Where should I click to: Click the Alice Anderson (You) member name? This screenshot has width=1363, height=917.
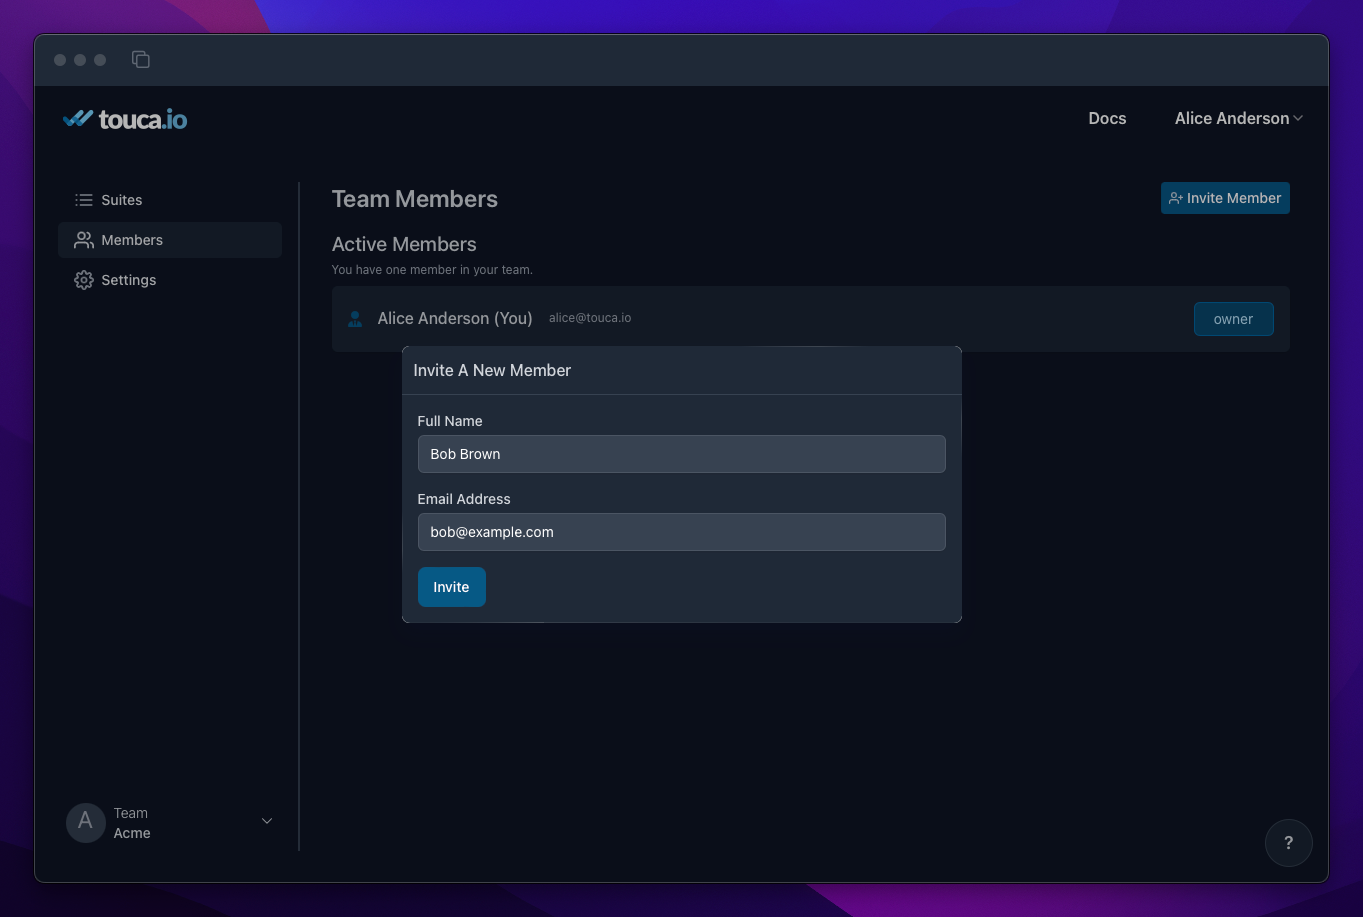pos(455,318)
